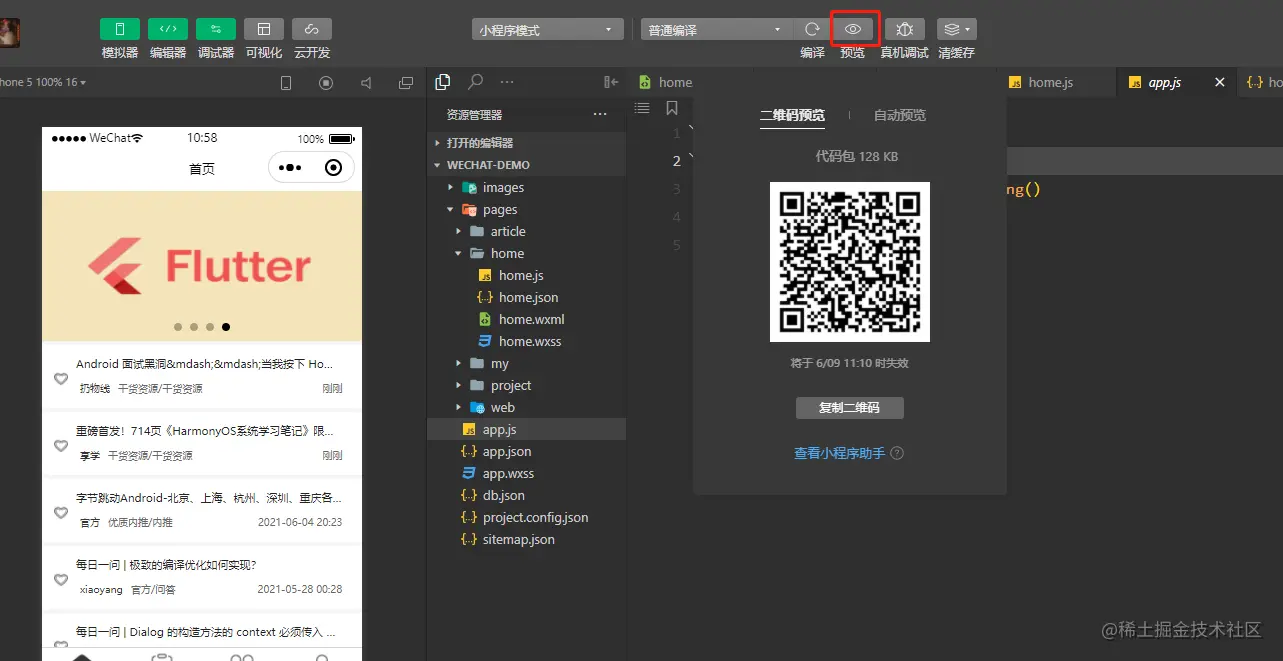The width and height of the screenshot is (1283, 661).
Task: Click the bookmark icon above the editor
Action: click(x=672, y=108)
